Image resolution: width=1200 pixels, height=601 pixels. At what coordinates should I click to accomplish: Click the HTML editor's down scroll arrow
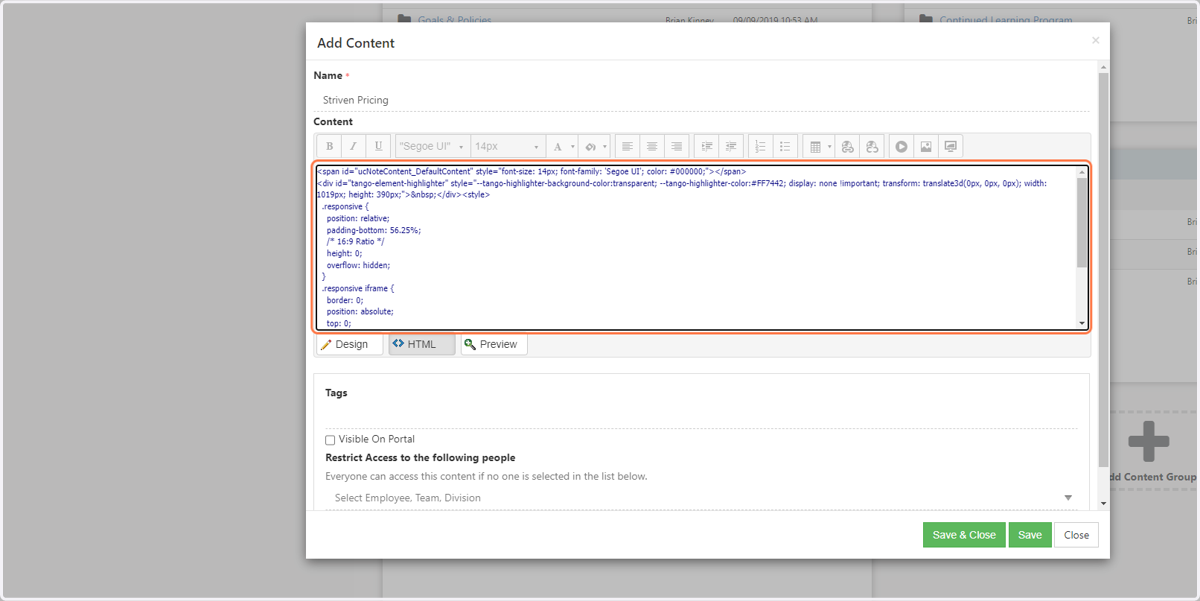[1082, 323]
